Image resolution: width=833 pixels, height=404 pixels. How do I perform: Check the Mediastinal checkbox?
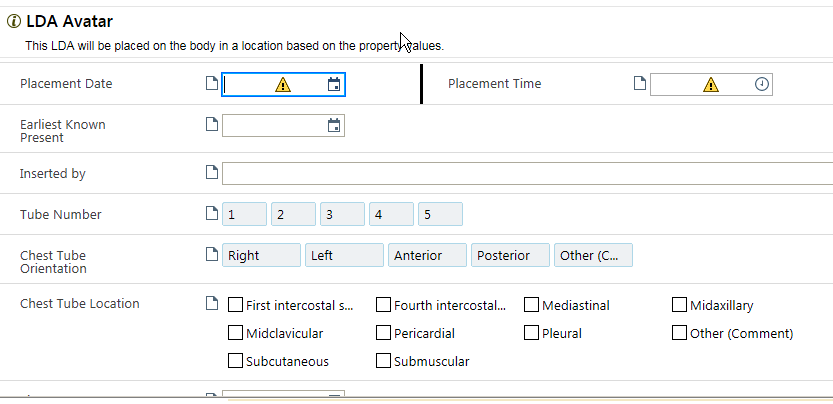tap(531, 305)
